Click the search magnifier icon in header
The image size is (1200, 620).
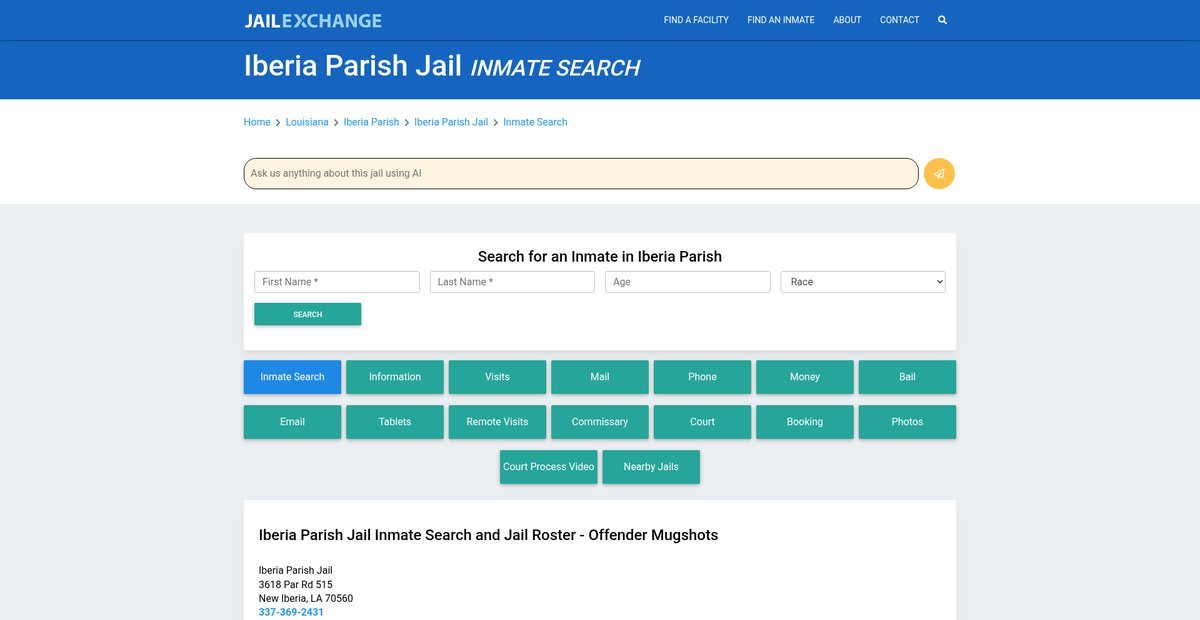pos(942,20)
